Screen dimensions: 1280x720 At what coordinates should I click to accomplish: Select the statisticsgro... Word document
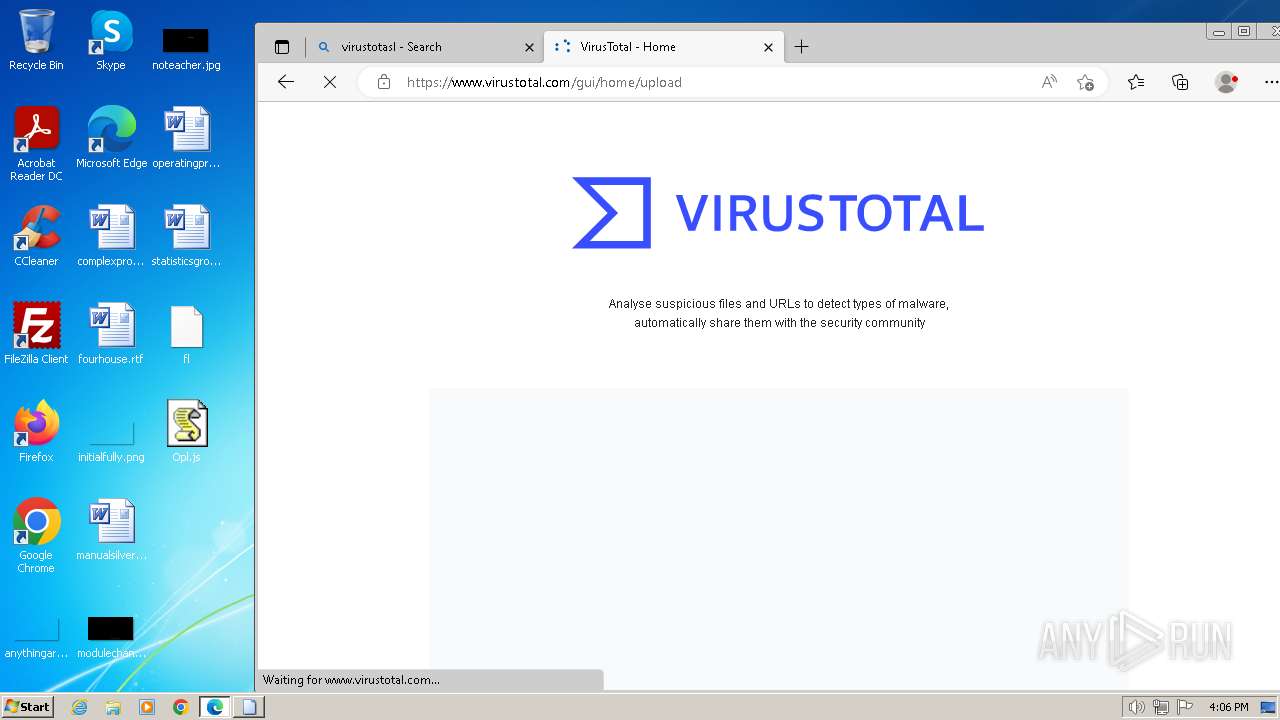pyautogui.click(x=186, y=236)
